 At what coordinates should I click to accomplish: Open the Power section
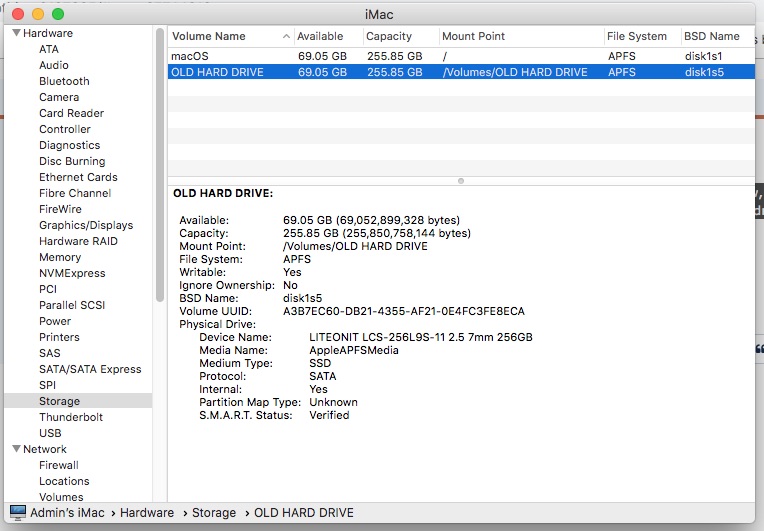point(55,321)
